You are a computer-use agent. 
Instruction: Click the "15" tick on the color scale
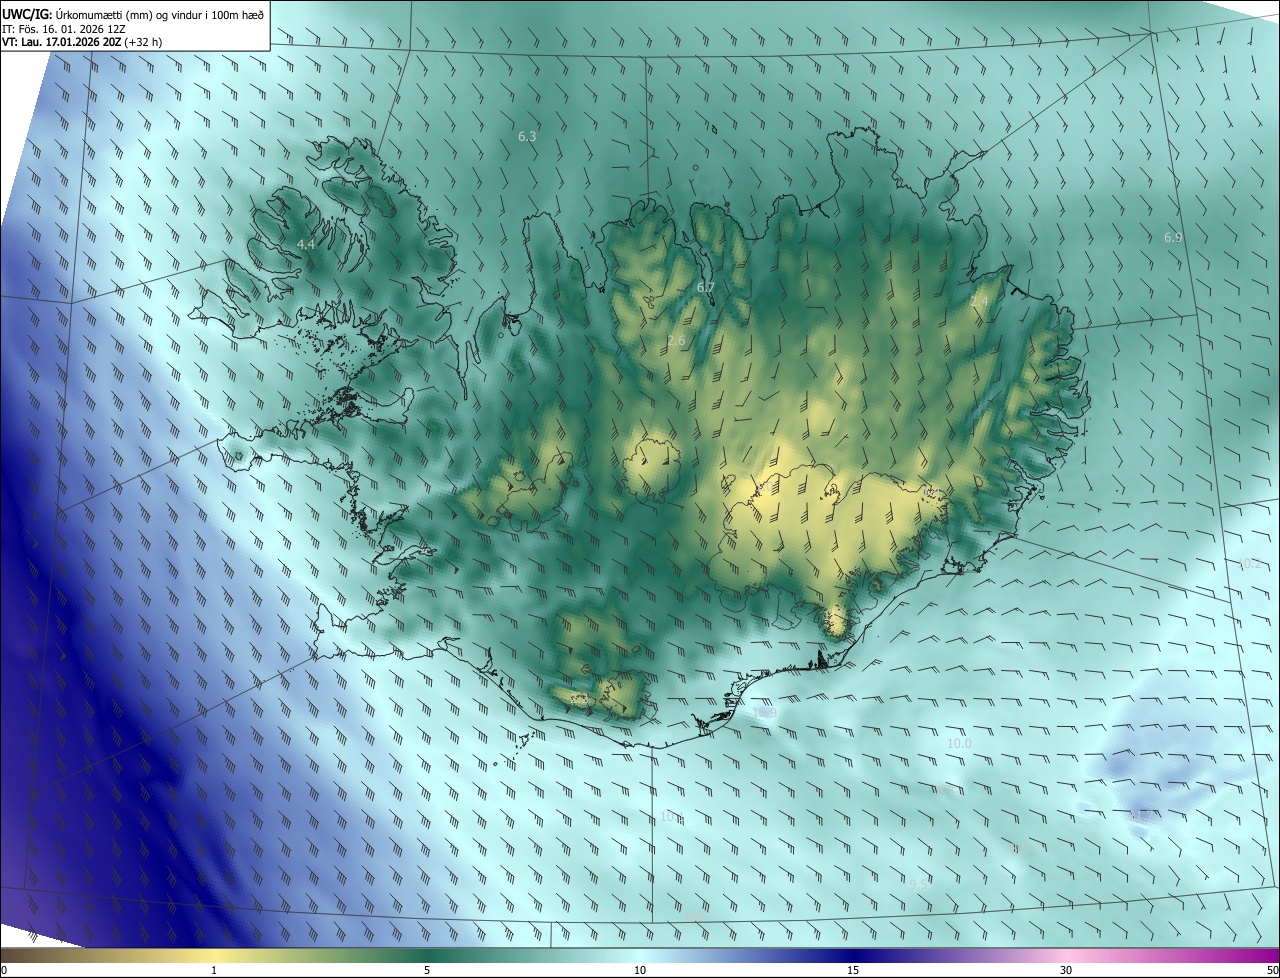pos(853,970)
